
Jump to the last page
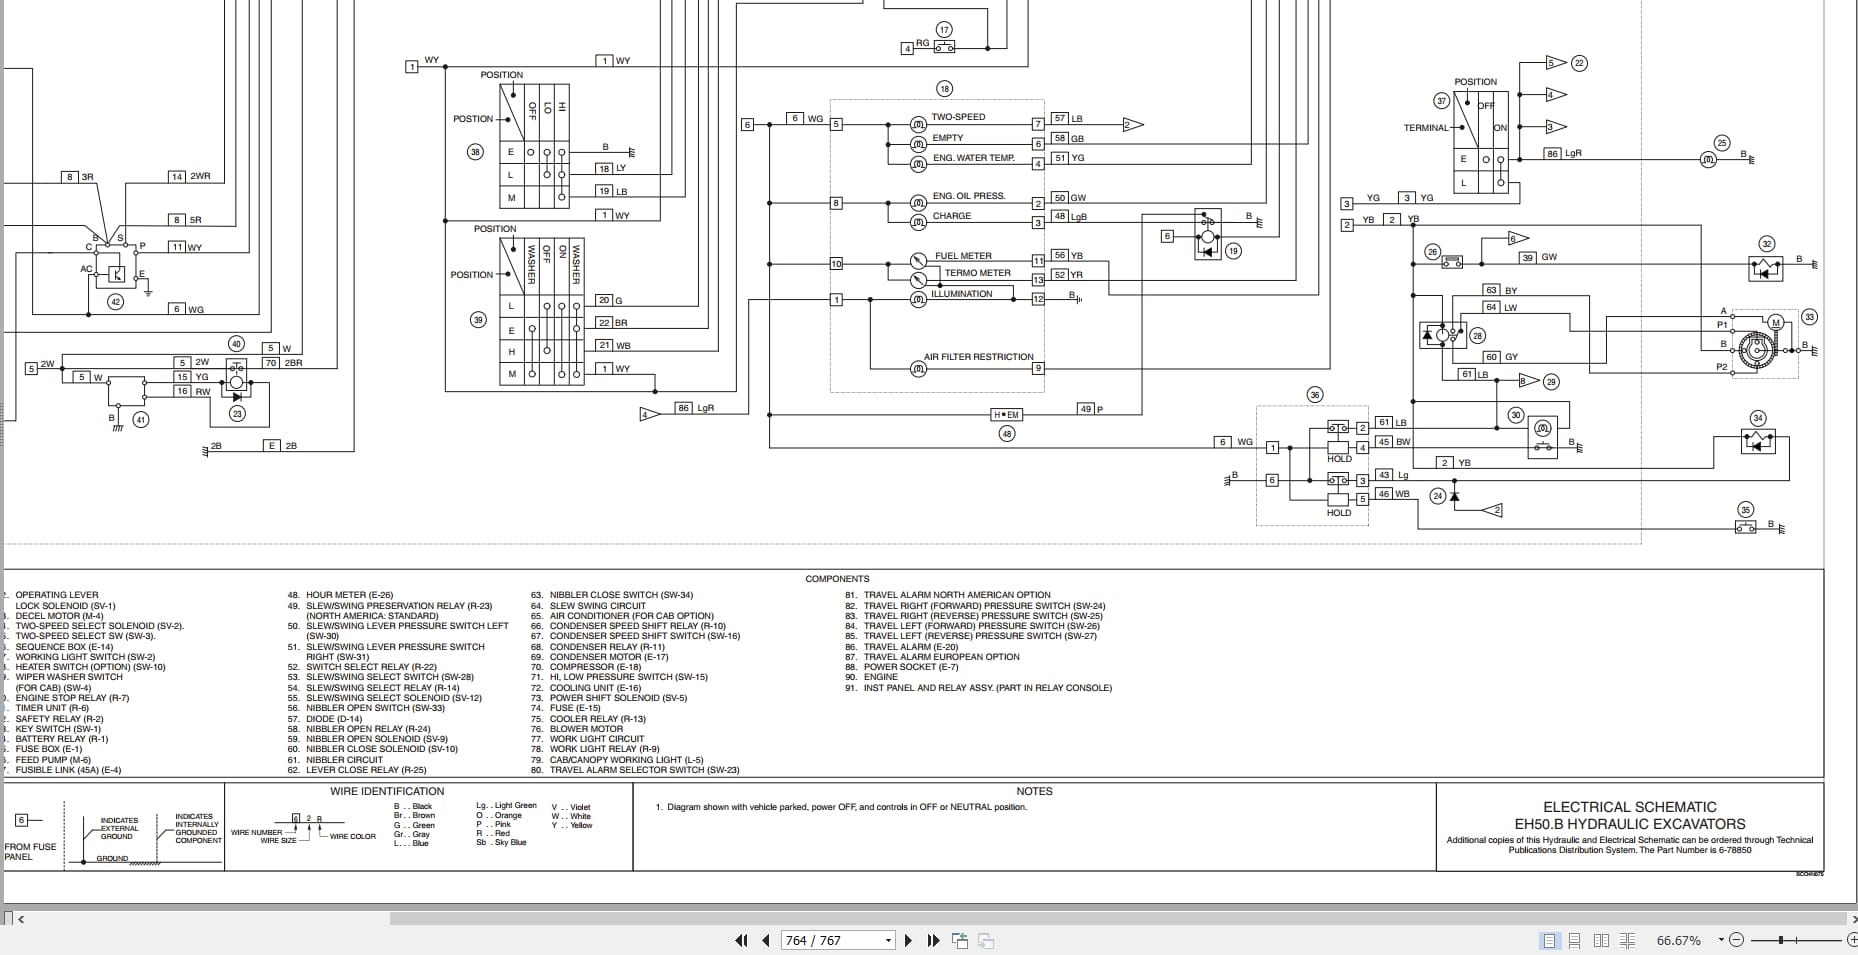tap(934, 940)
